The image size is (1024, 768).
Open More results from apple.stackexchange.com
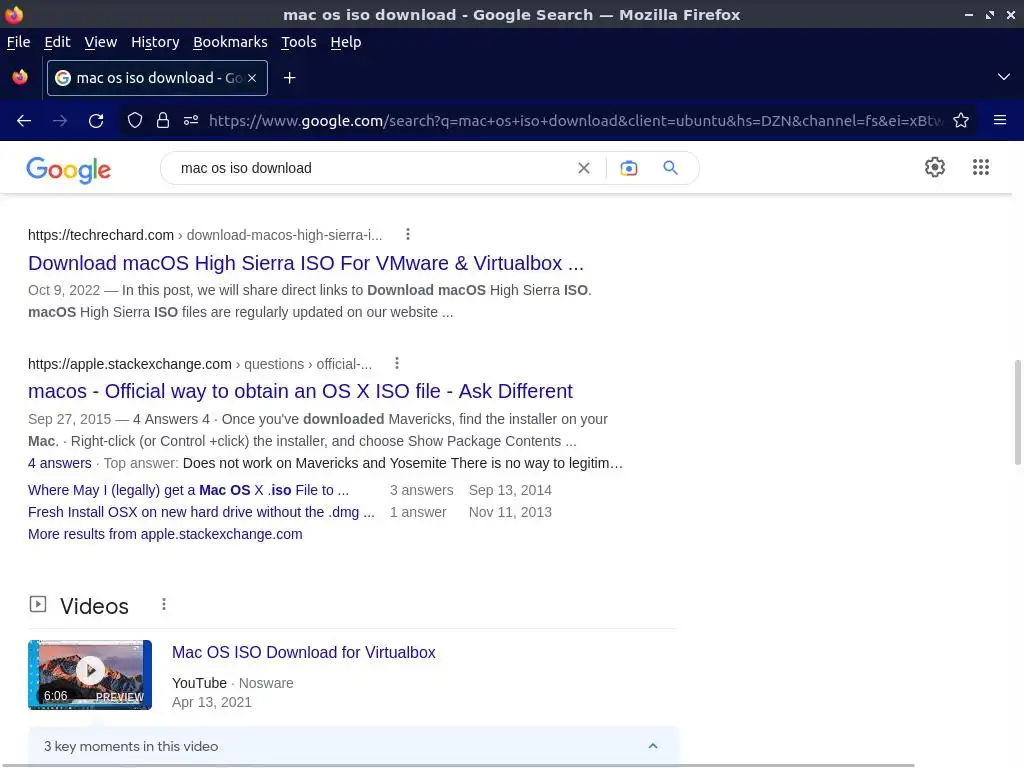pyautogui.click(x=165, y=534)
